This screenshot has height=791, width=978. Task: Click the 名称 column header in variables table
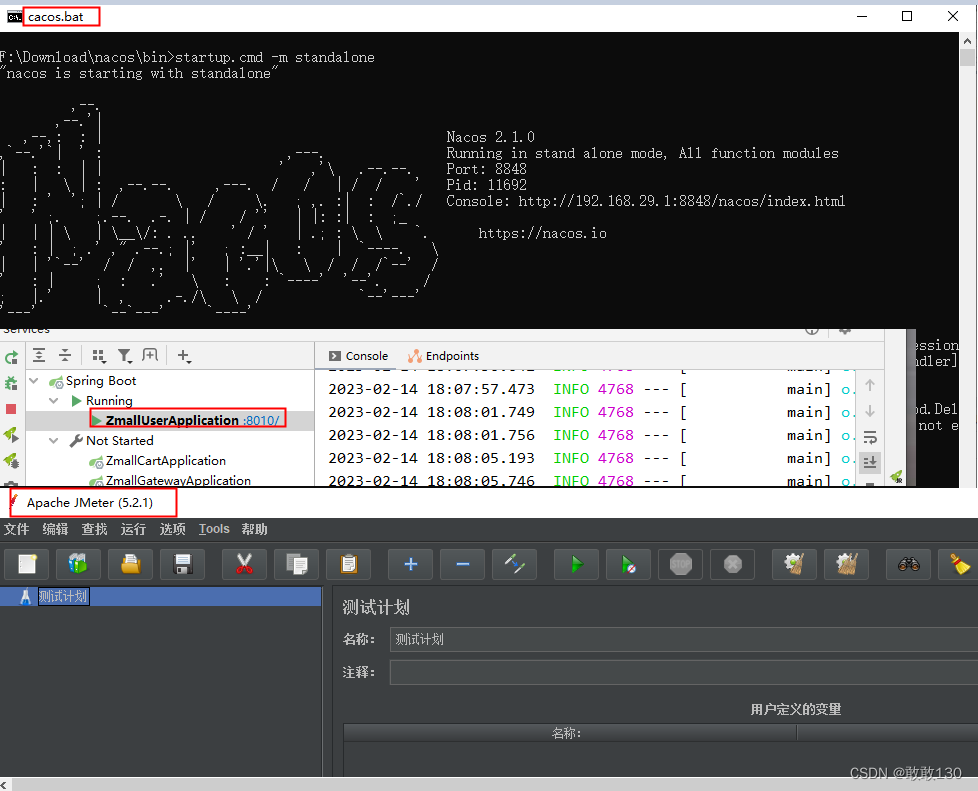(x=569, y=733)
